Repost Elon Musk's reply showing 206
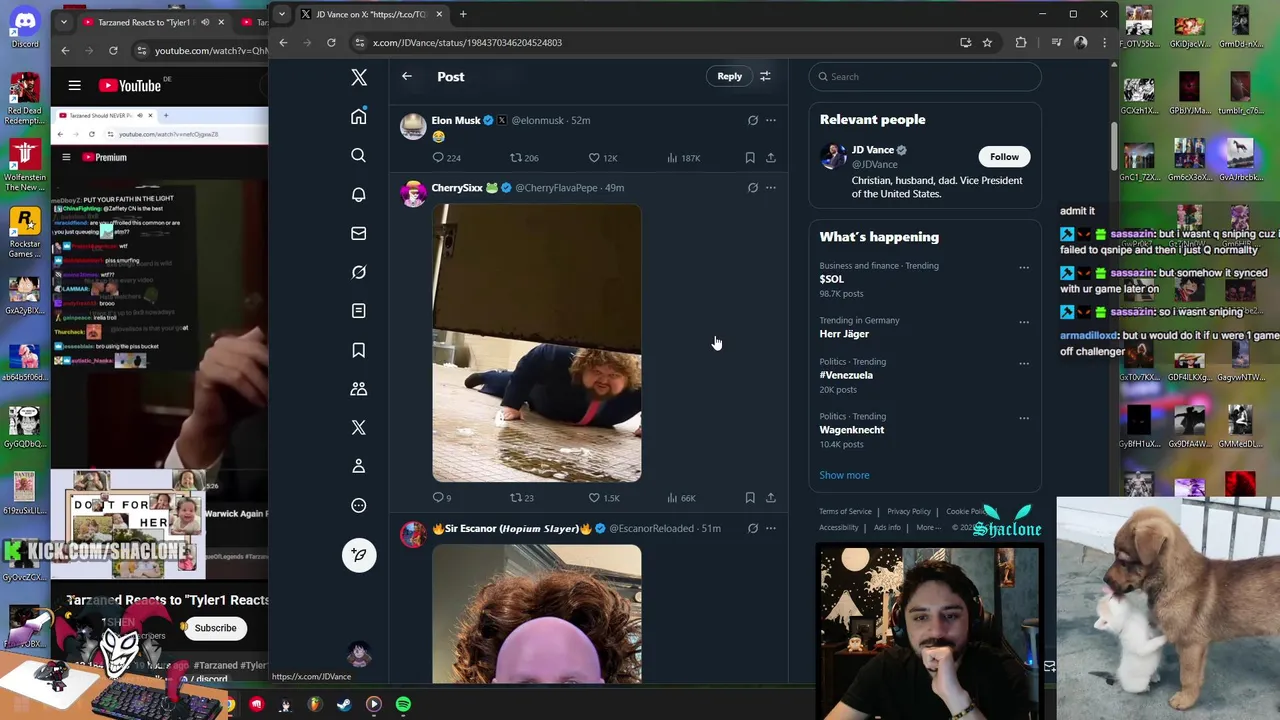The image size is (1280, 720). (524, 158)
